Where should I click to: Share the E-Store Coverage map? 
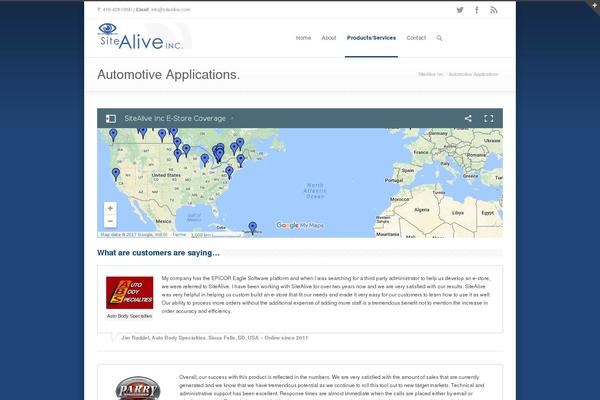coord(468,119)
